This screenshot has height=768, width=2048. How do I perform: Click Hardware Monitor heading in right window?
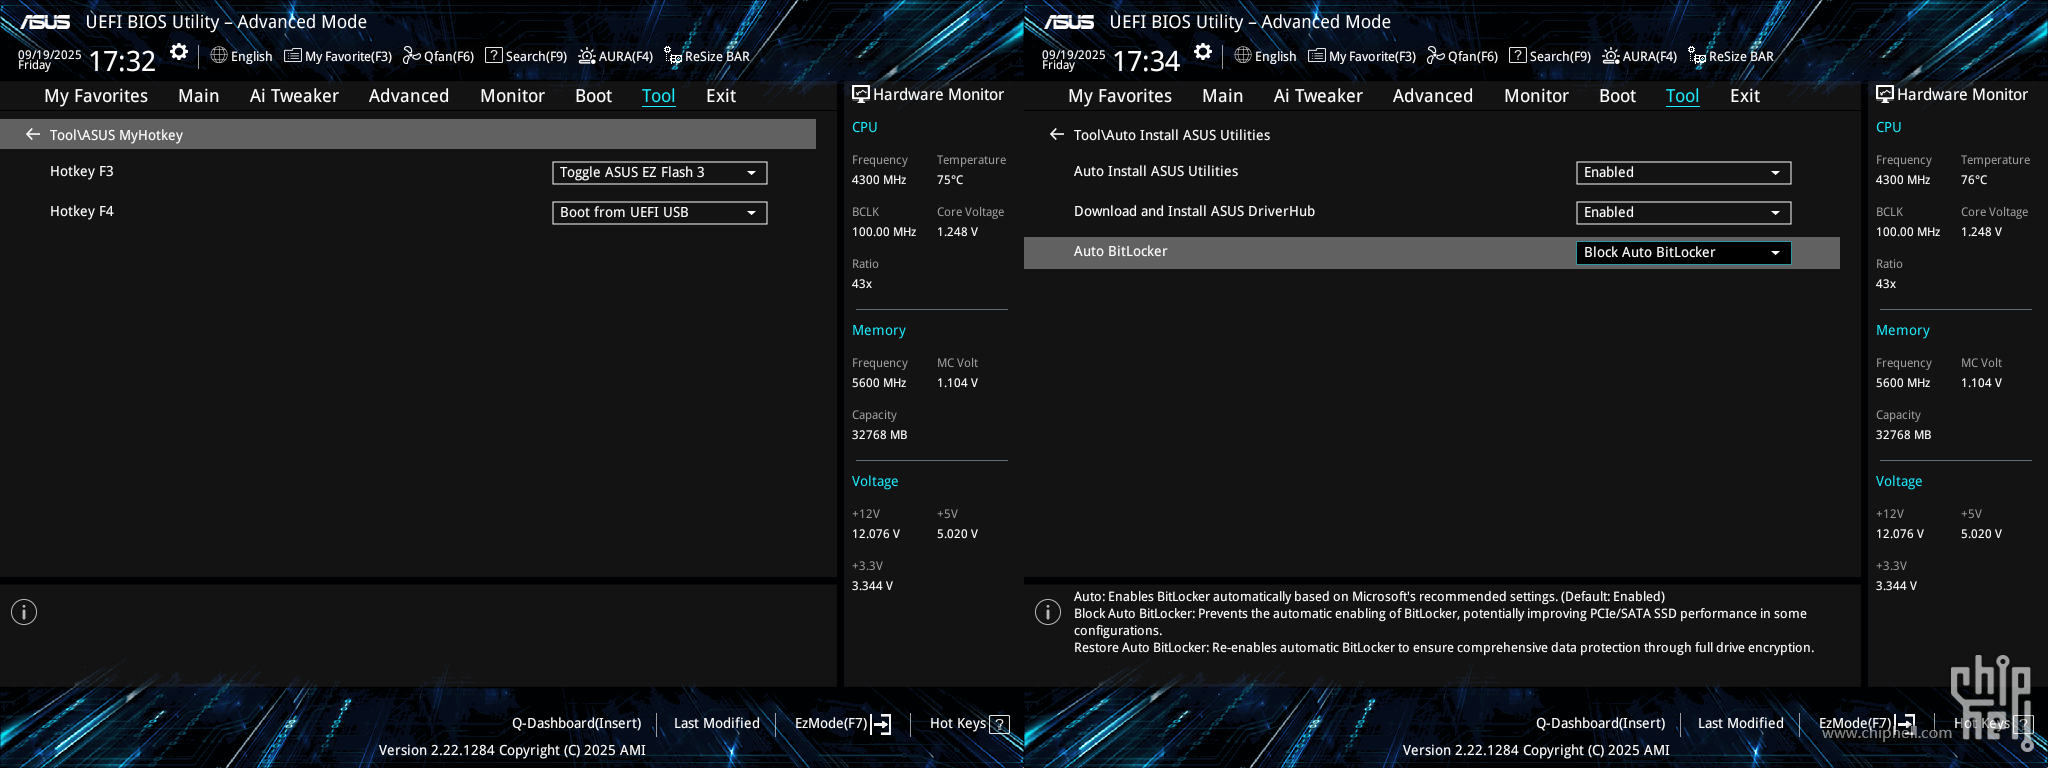(1952, 94)
